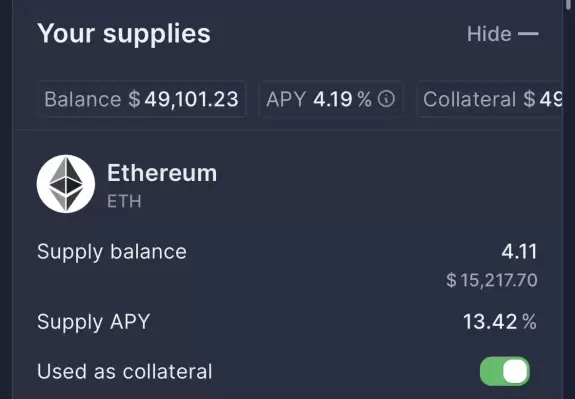Select the 4.11 supply balance amount

click(x=519, y=252)
